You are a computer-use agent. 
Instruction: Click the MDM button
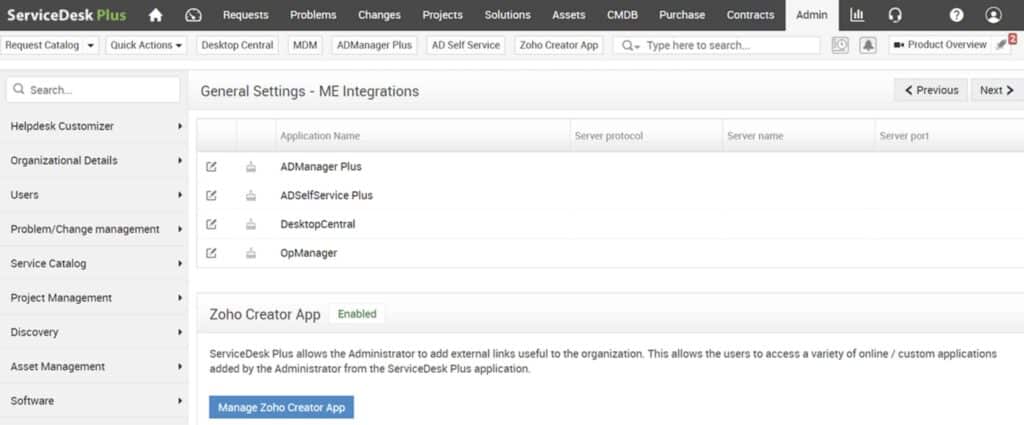(305, 45)
